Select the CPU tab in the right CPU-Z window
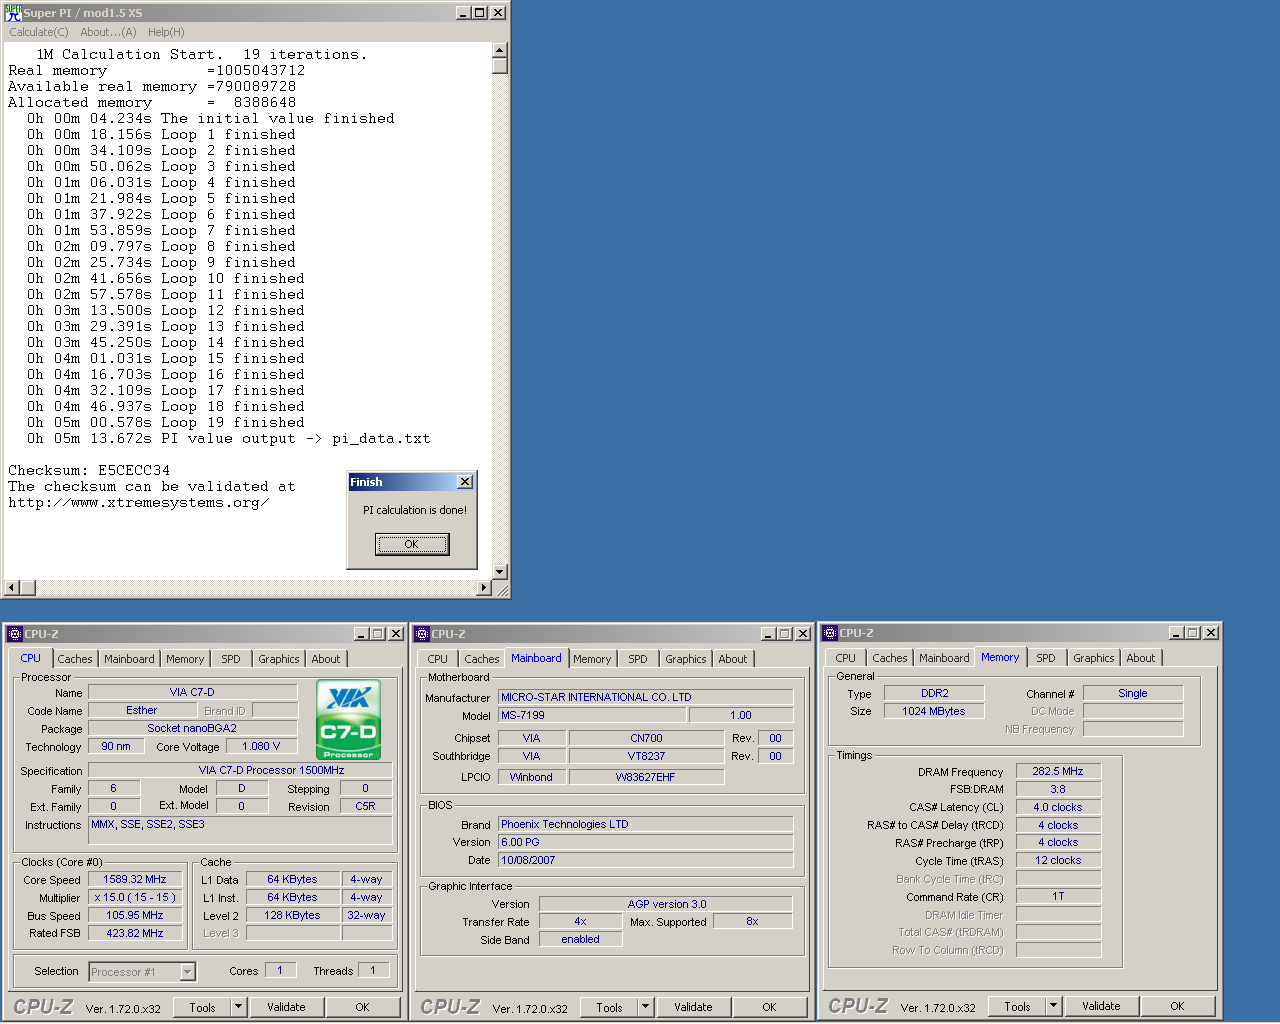Viewport: 1280px width, 1024px height. (x=846, y=658)
